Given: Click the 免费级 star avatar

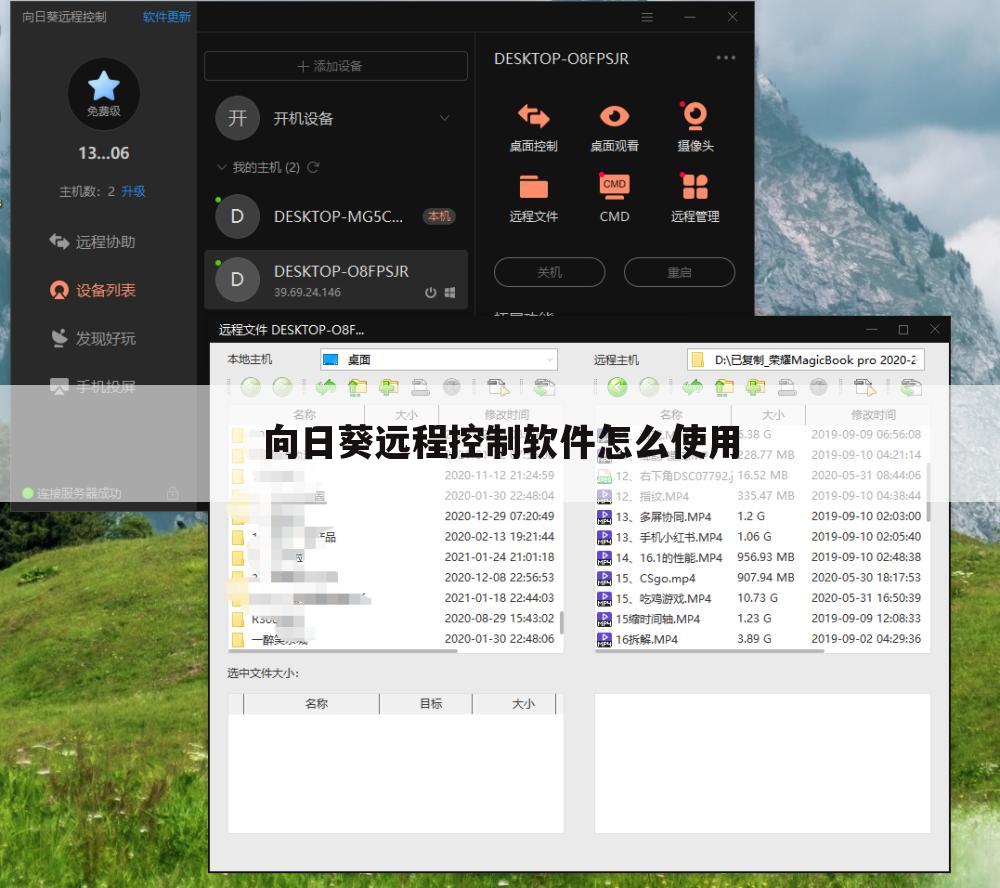Looking at the screenshot, I should click(x=103, y=93).
